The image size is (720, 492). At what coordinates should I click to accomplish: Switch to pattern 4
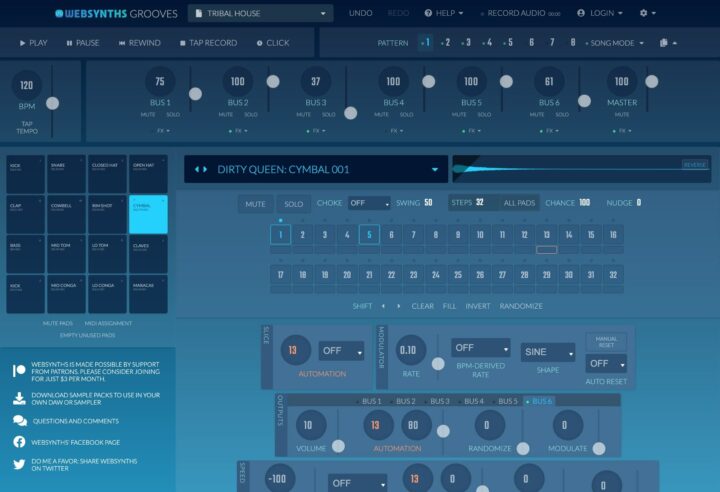tap(487, 43)
